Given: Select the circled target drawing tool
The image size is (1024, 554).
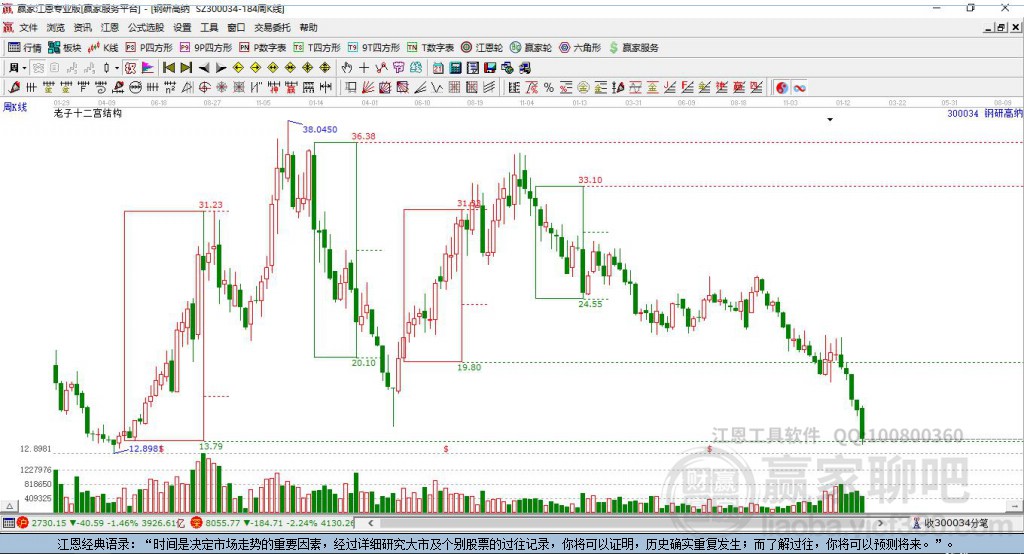Looking at the screenshot, I should click(204, 87).
